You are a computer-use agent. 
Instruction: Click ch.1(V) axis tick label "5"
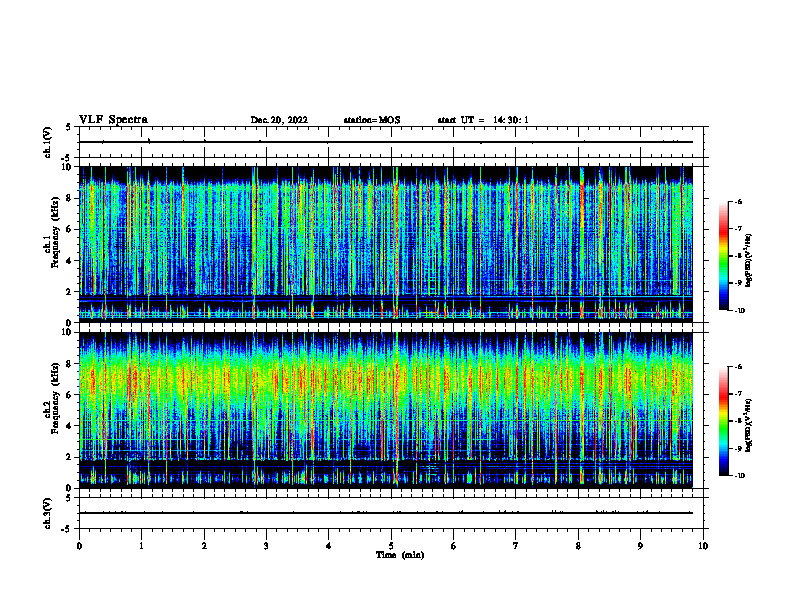click(69, 127)
